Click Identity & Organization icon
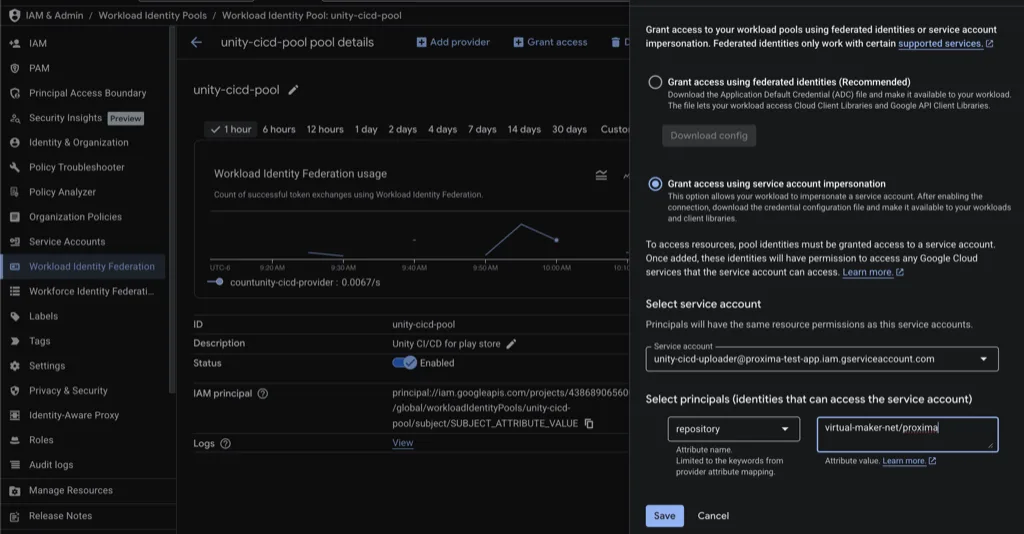Image resolution: width=1024 pixels, height=534 pixels. 14,142
